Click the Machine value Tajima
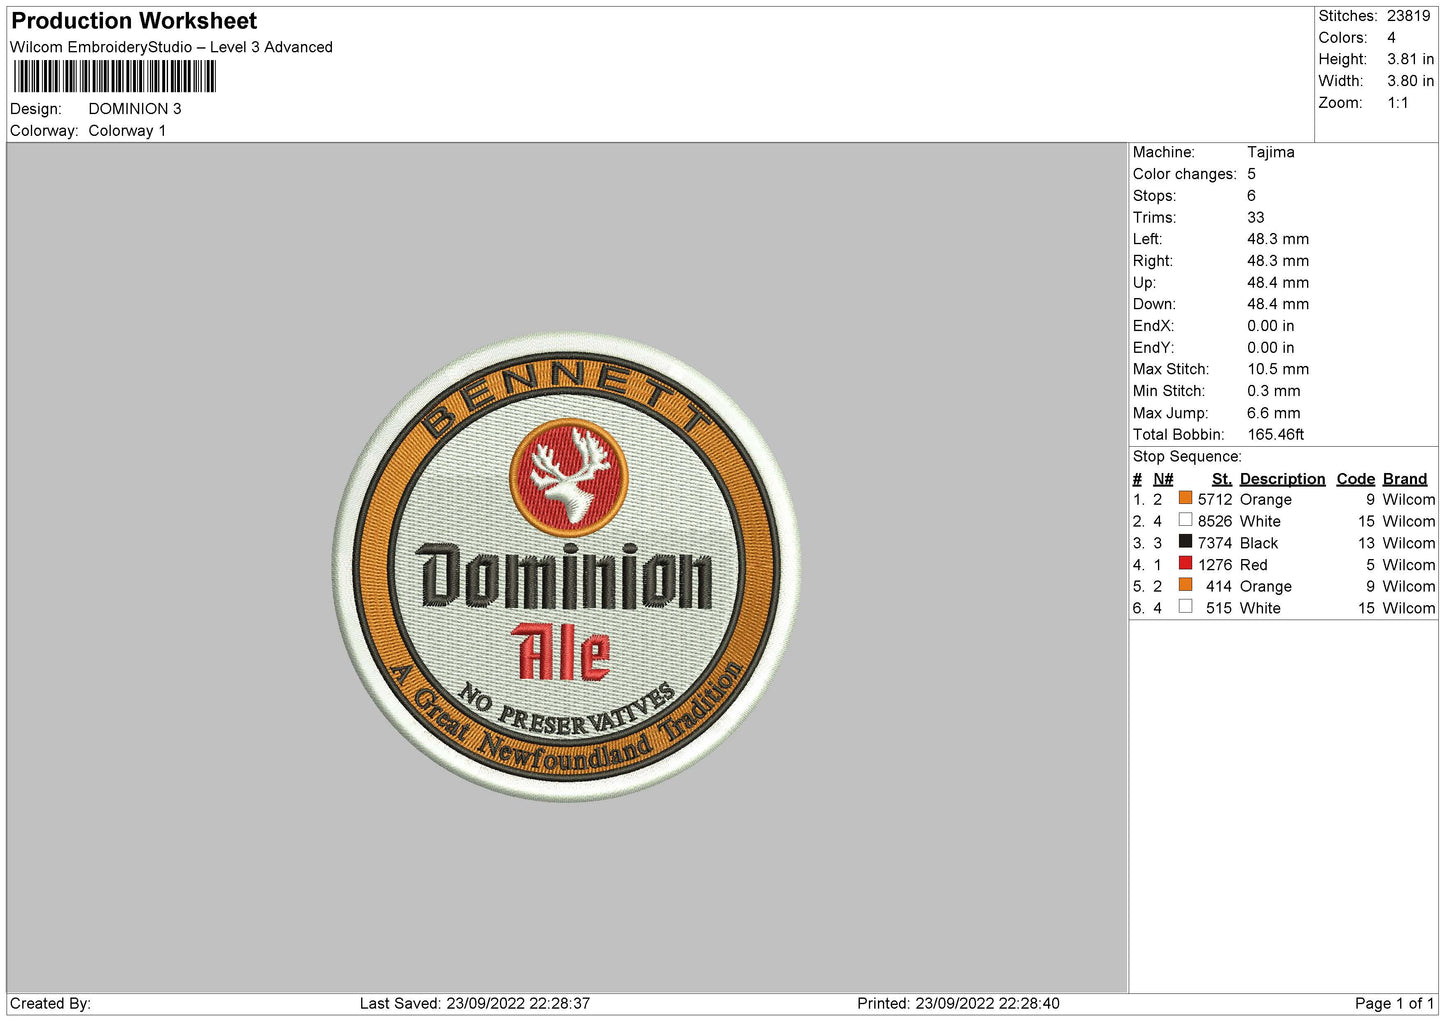 (1271, 152)
